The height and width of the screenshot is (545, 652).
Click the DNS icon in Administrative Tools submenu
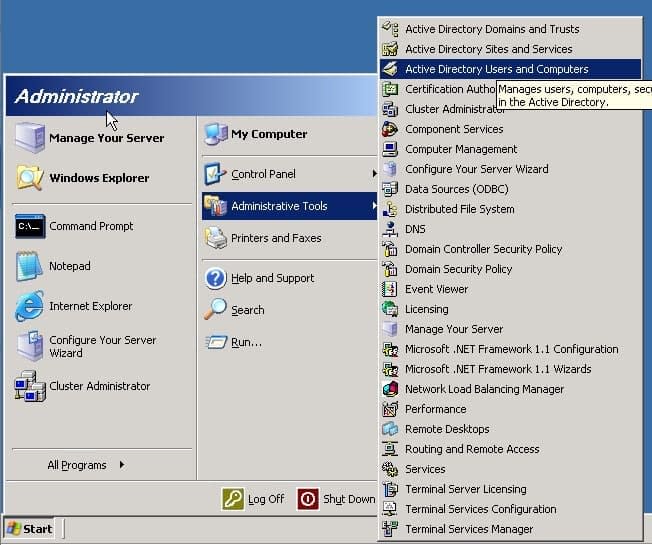click(390, 229)
